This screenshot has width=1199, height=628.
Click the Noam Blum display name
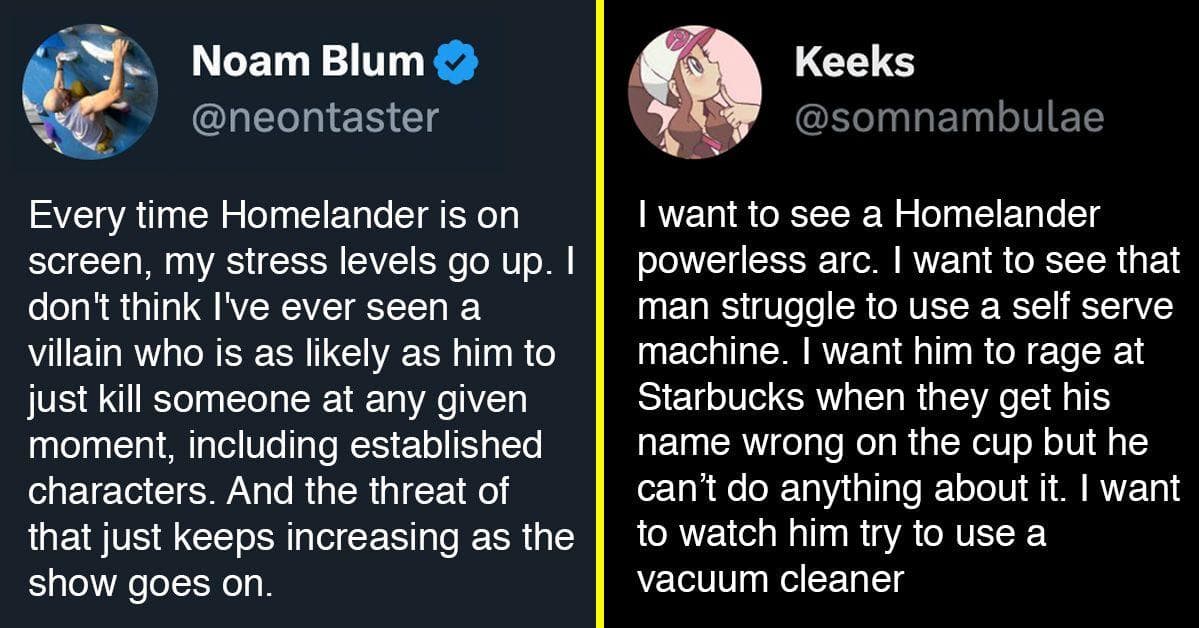[x=307, y=63]
